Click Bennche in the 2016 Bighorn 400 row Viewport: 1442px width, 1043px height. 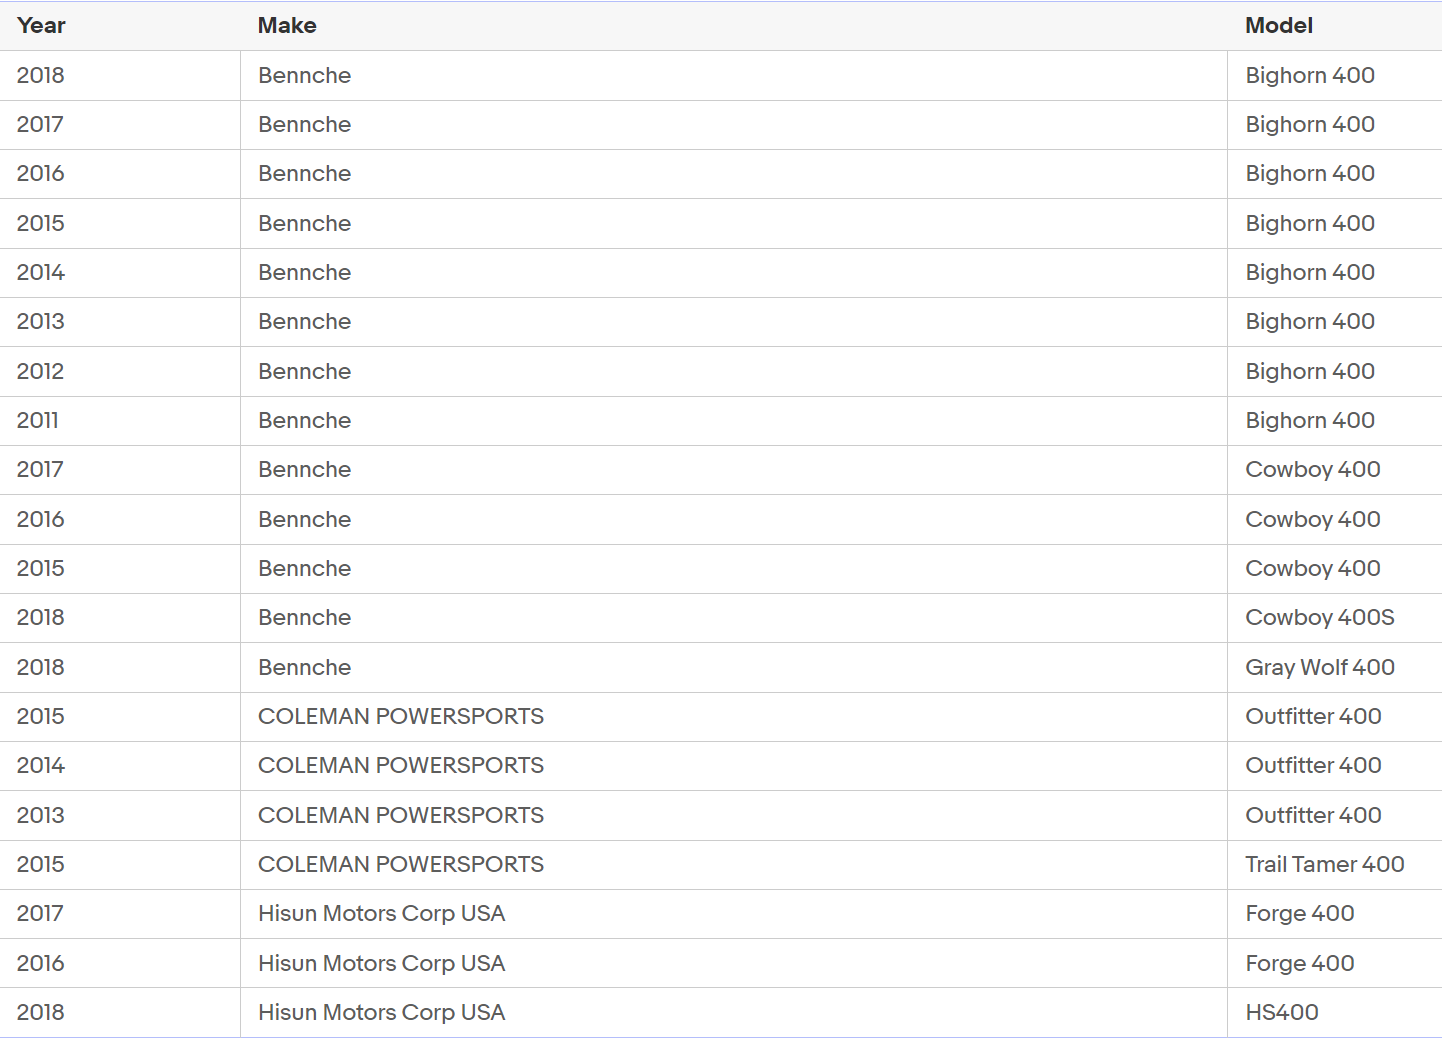pos(305,173)
